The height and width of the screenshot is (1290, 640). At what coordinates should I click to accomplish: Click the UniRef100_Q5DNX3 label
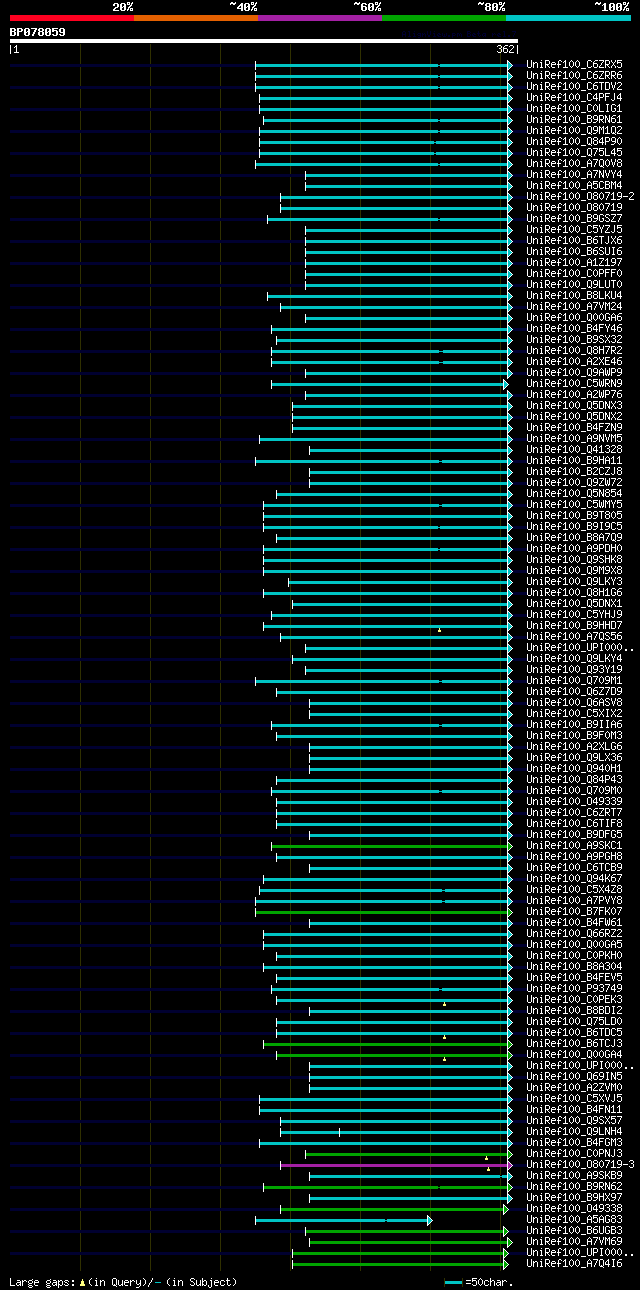pyautogui.click(x=574, y=405)
